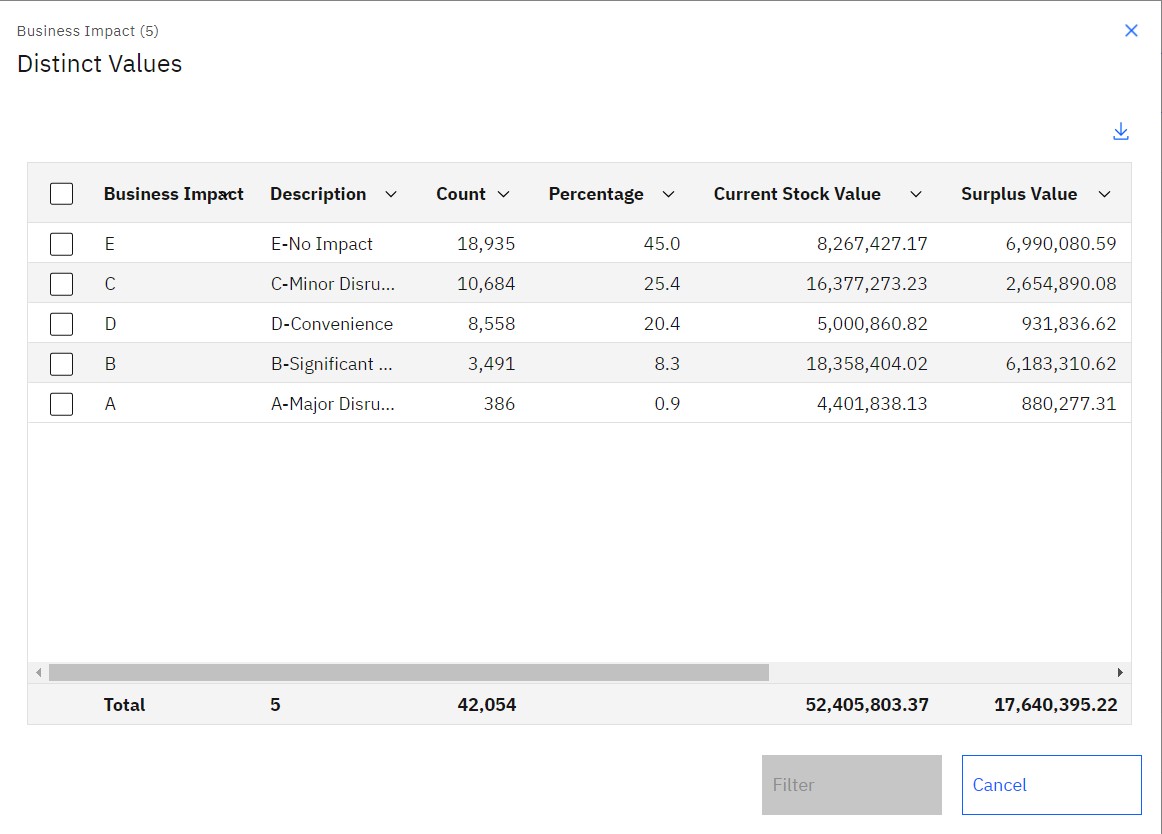Click the percentage value 25.4
The width and height of the screenshot is (1162, 834).
click(x=662, y=284)
